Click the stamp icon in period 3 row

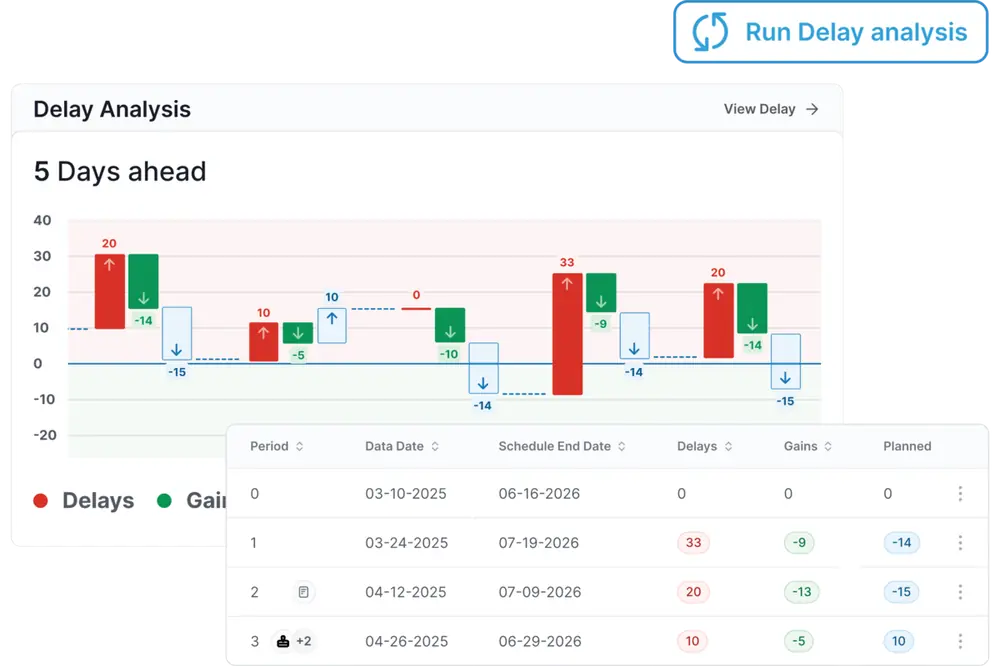click(283, 641)
